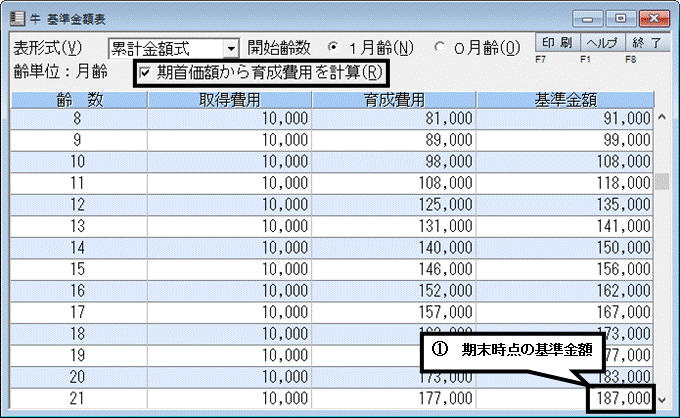Select the 育成費用 cell 140,000

[394, 248]
